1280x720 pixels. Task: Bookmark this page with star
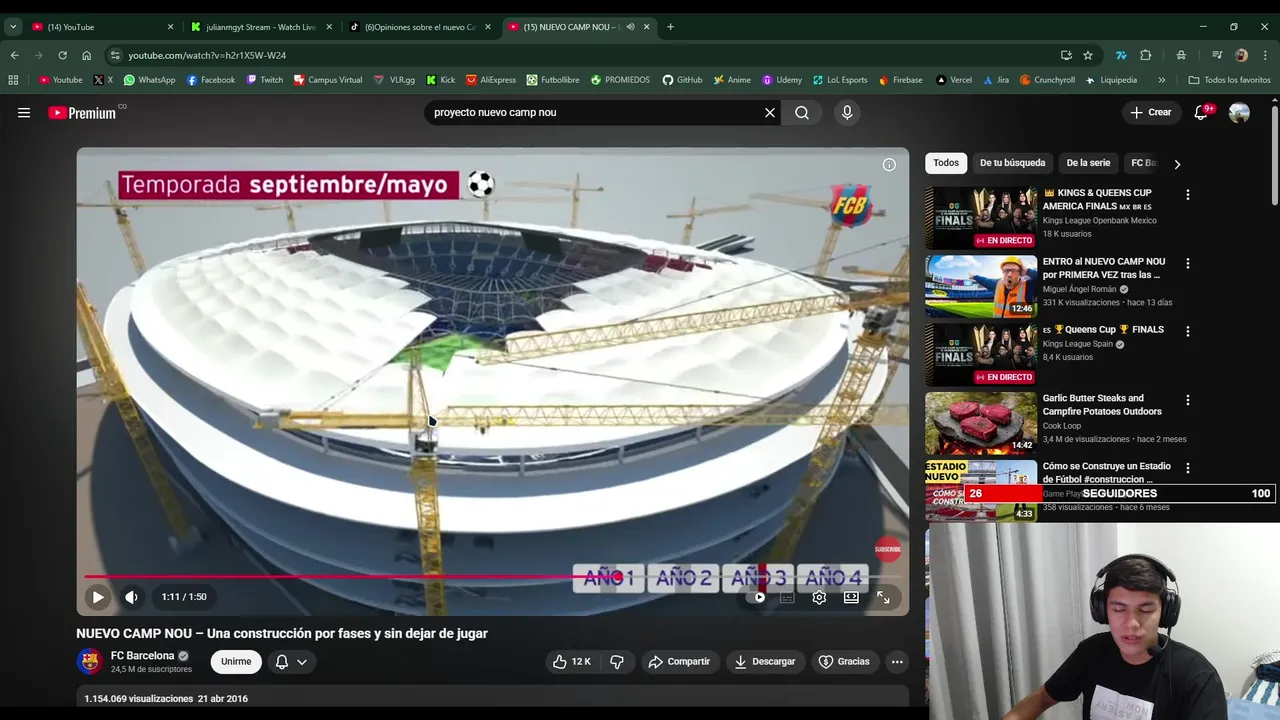tap(1088, 55)
